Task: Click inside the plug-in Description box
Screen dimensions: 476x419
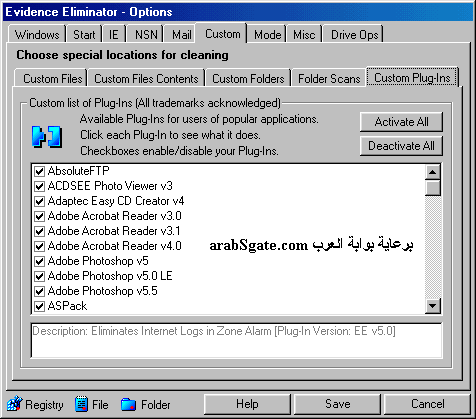Action: click(x=236, y=340)
